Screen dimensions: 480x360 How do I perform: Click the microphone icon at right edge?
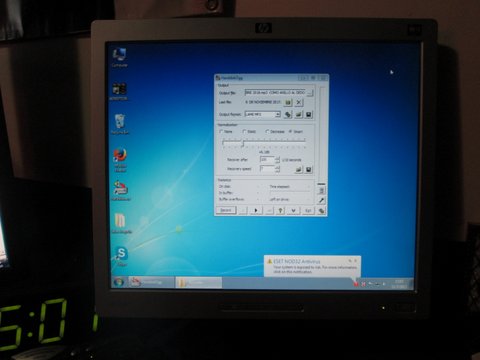(x=321, y=200)
